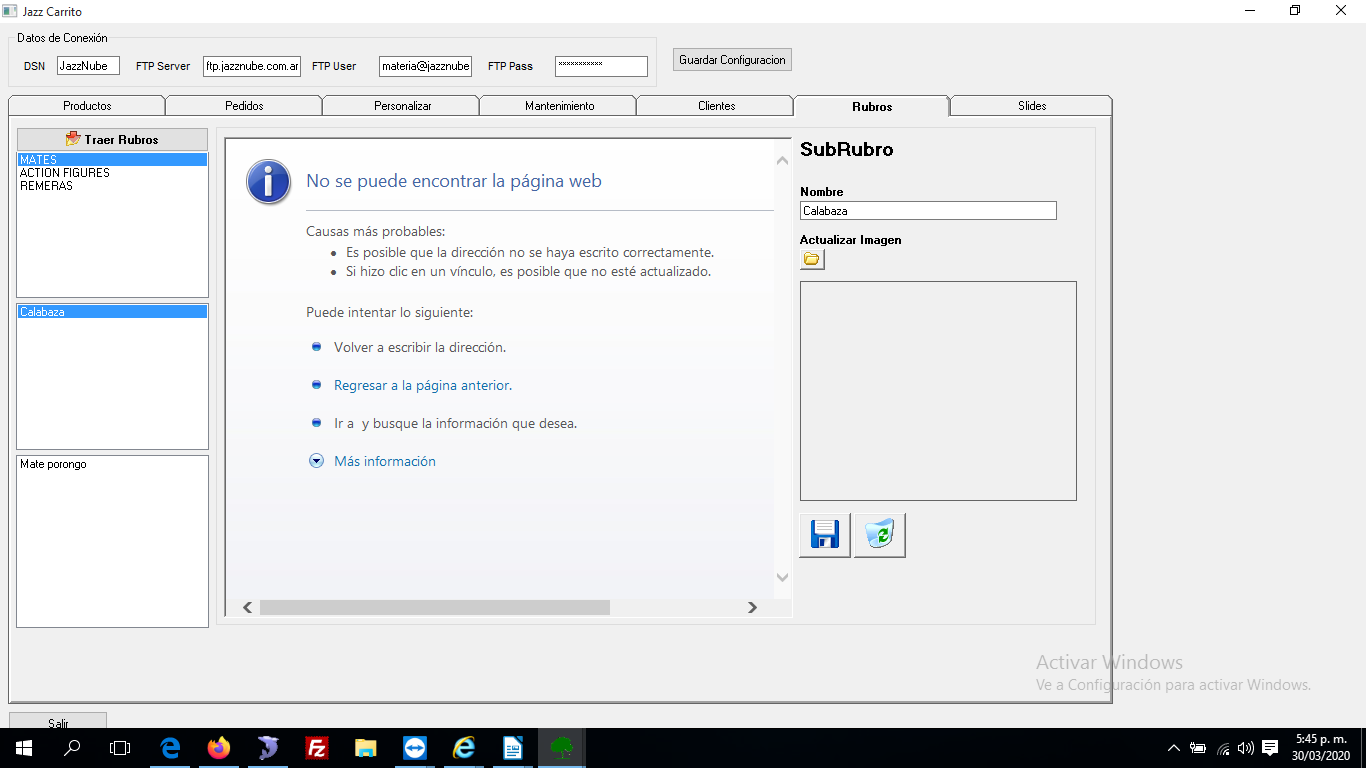The image size is (1366, 768).
Task: Go to the Mantenimiento tab
Action: tap(559, 106)
